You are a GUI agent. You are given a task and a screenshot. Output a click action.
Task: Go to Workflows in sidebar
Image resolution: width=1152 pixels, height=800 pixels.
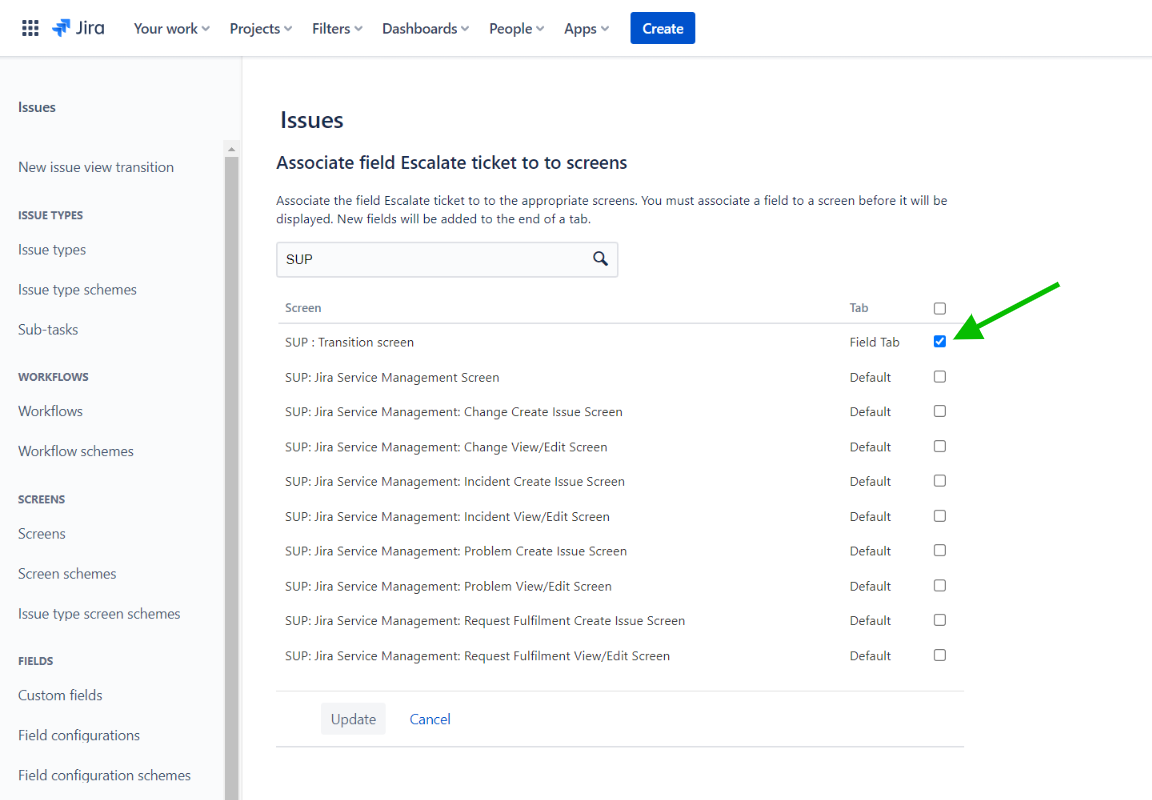click(x=50, y=411)
